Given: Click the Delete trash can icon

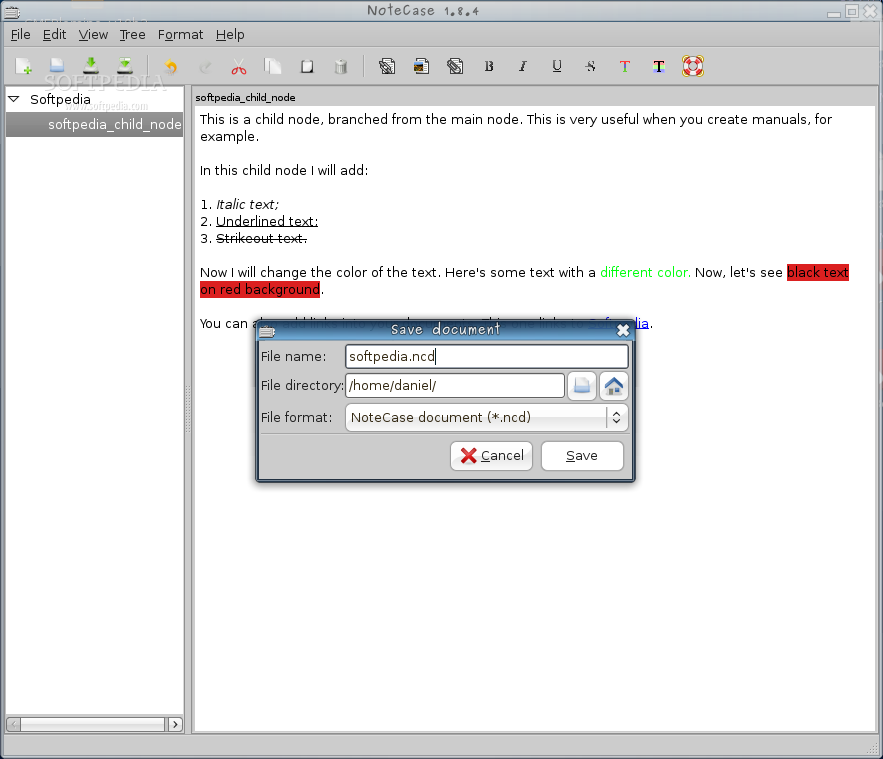Looking at the screenshot, I should coord(341,66).
